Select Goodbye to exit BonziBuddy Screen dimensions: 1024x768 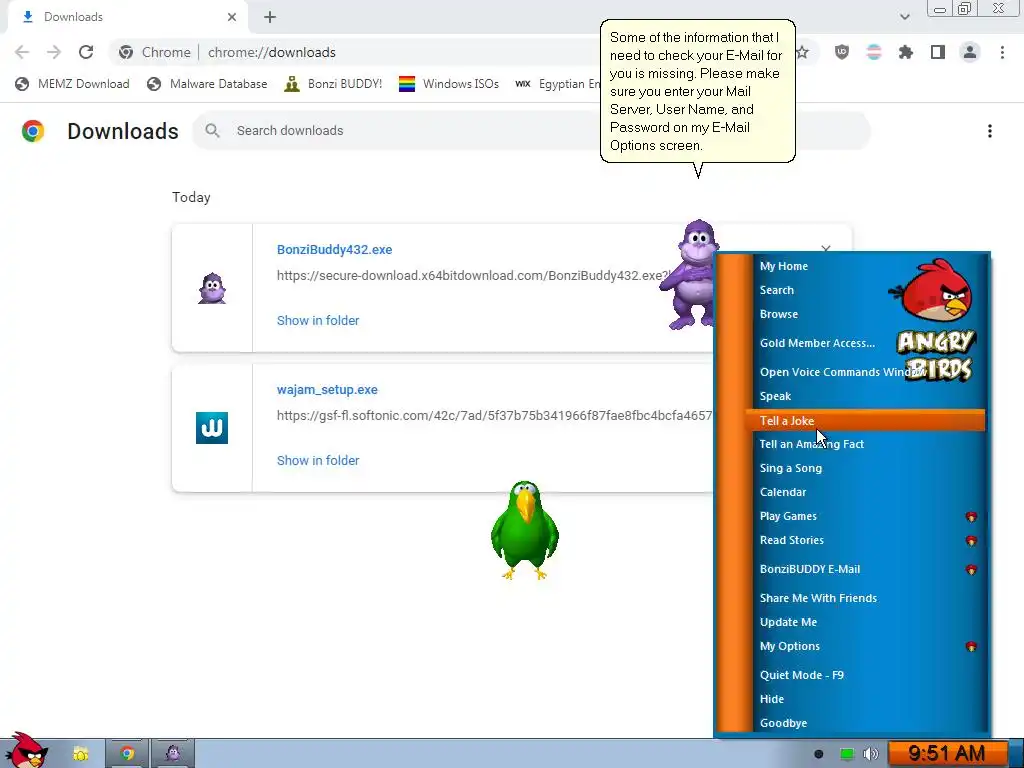(783, 724)
